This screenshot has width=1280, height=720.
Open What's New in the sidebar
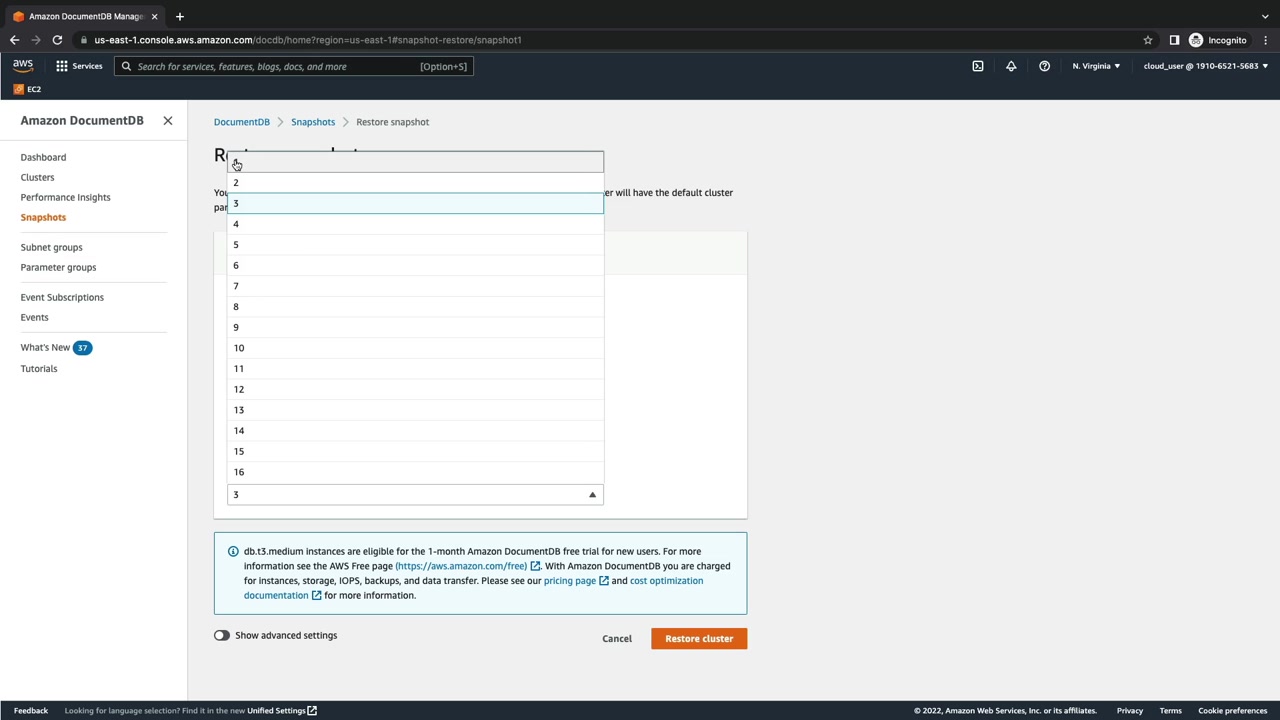[x=45, y=347]
